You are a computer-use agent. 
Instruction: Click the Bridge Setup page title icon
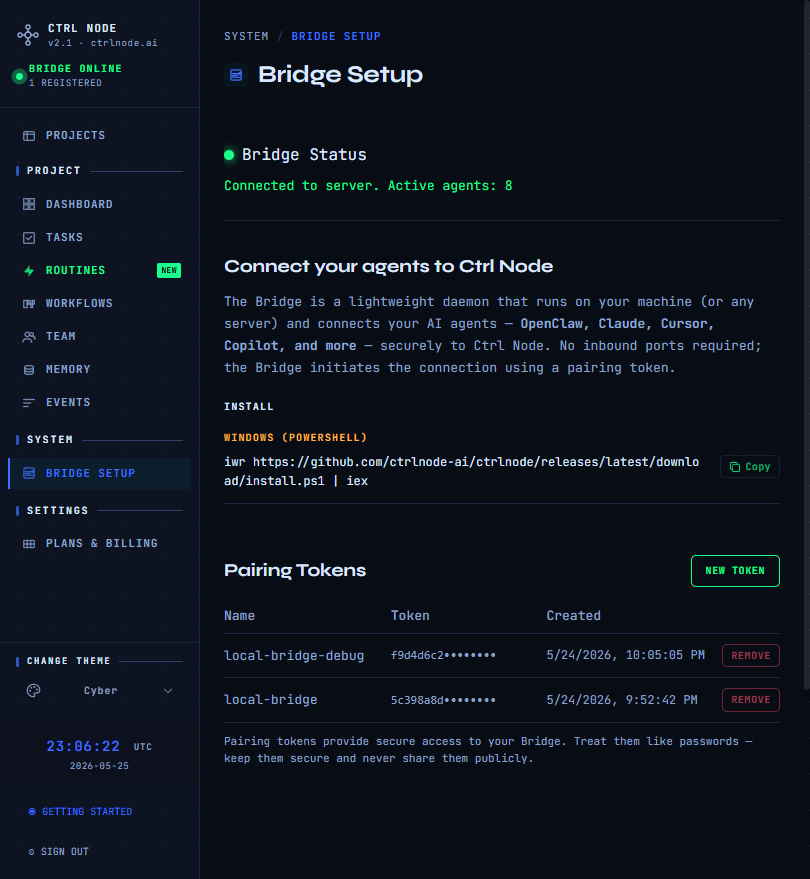(236, 75)
